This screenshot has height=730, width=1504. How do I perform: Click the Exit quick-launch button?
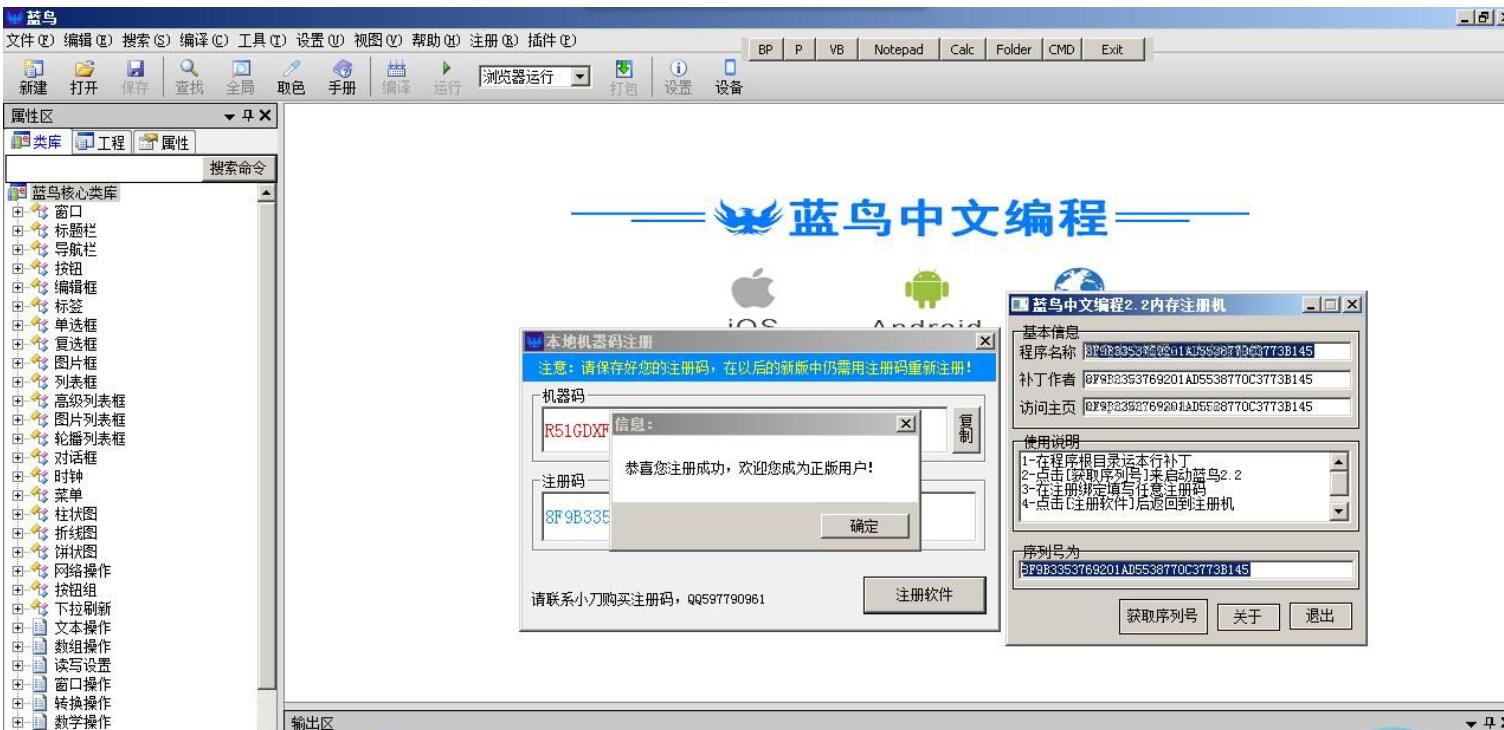(1111, 50)
